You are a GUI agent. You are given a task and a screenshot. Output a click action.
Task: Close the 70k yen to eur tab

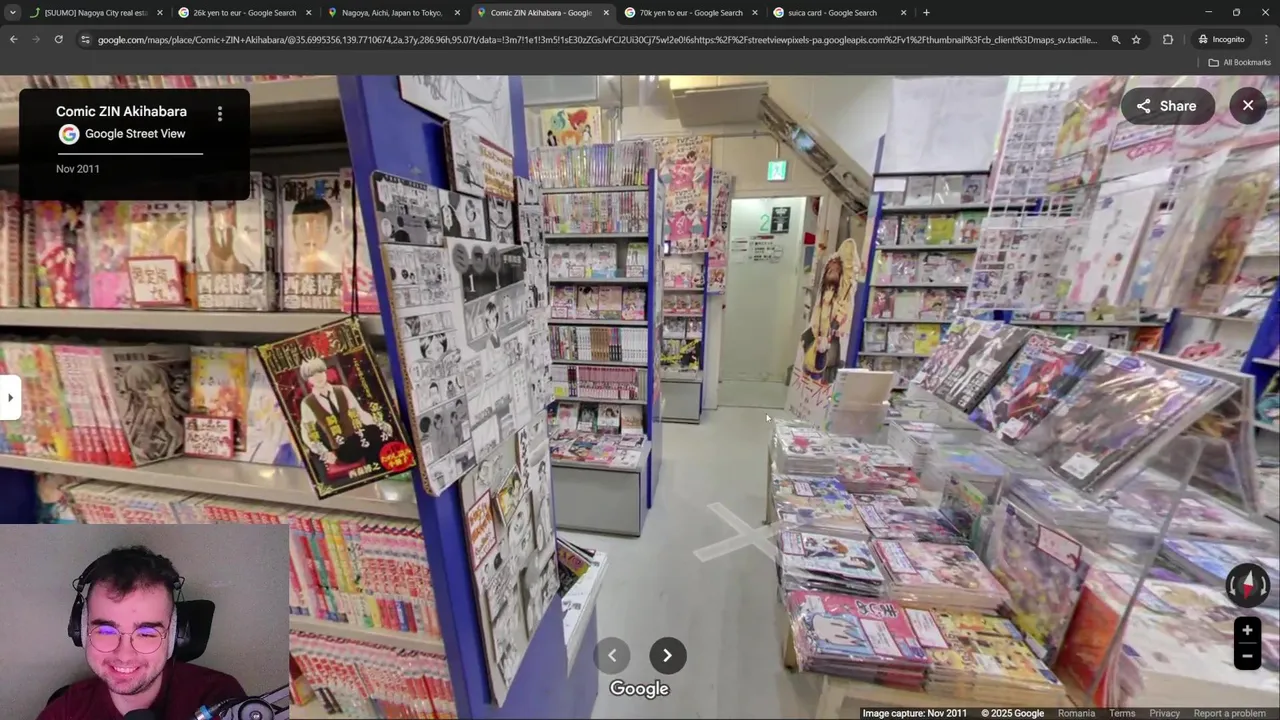click(x=755, y=13)
